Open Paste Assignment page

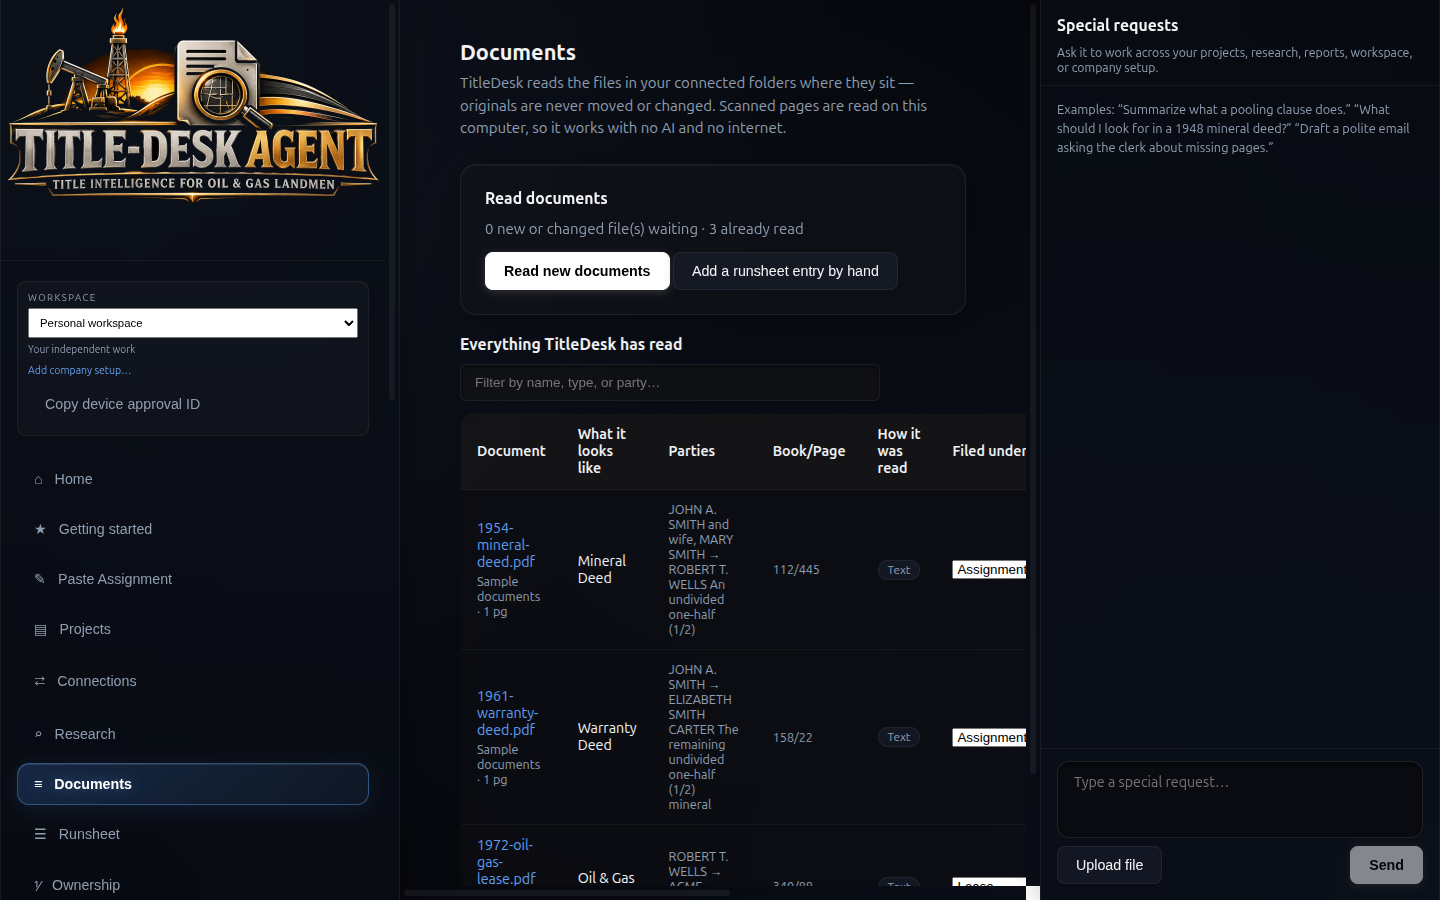[193, 579]
